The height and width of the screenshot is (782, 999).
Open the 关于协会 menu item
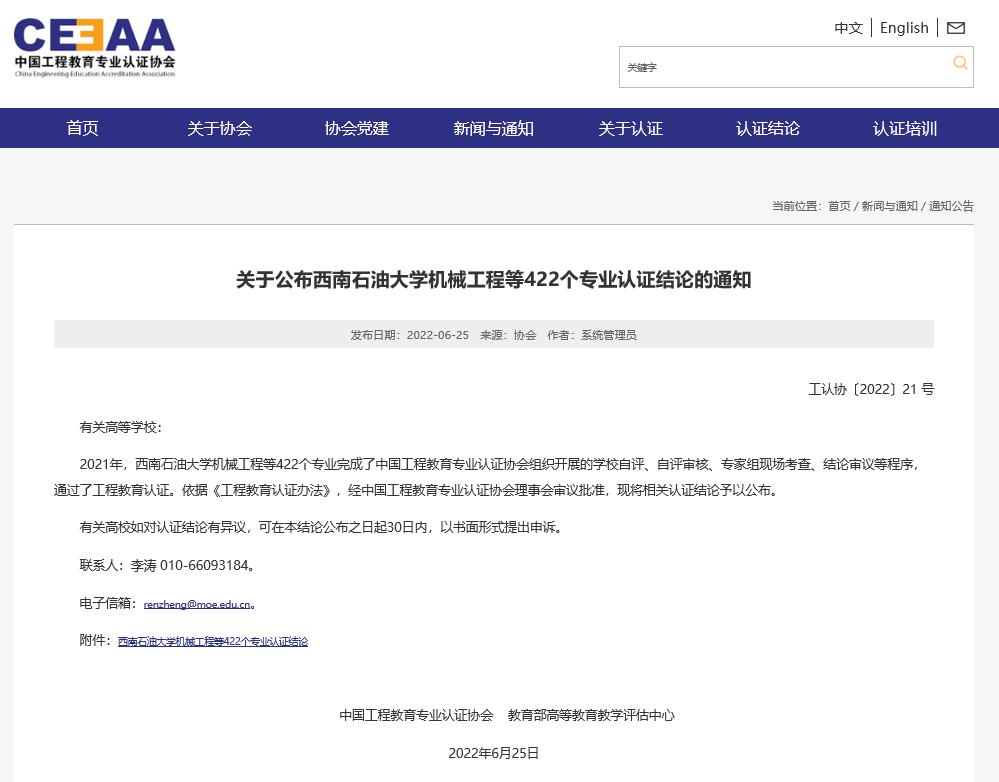[x=219, y=128]
